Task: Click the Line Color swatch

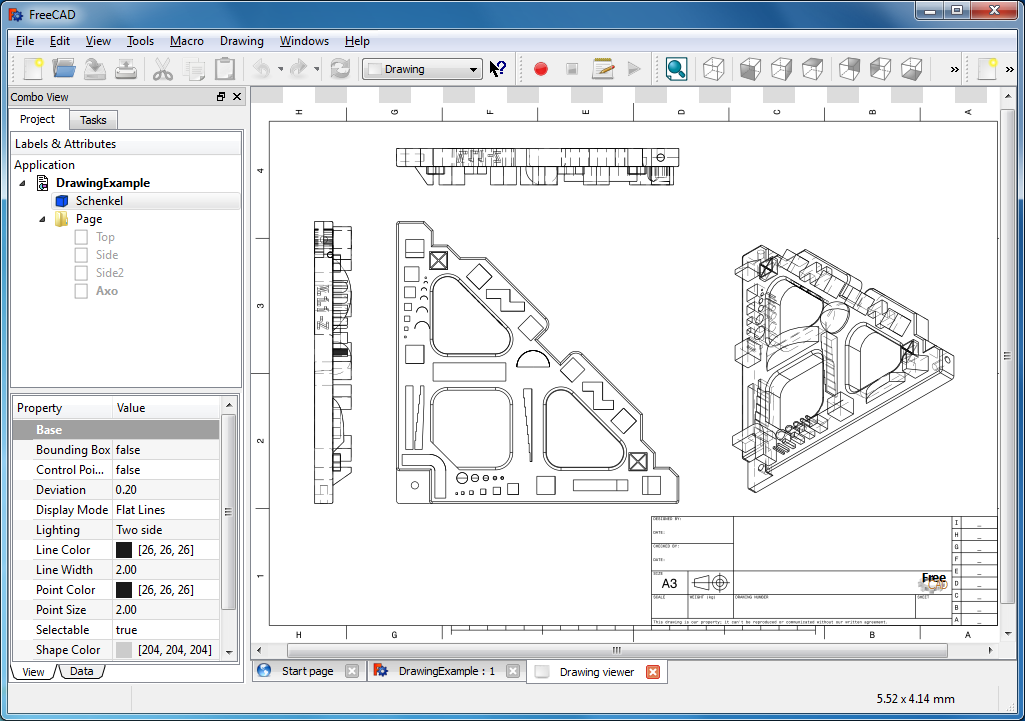Action: pos(123,549)
